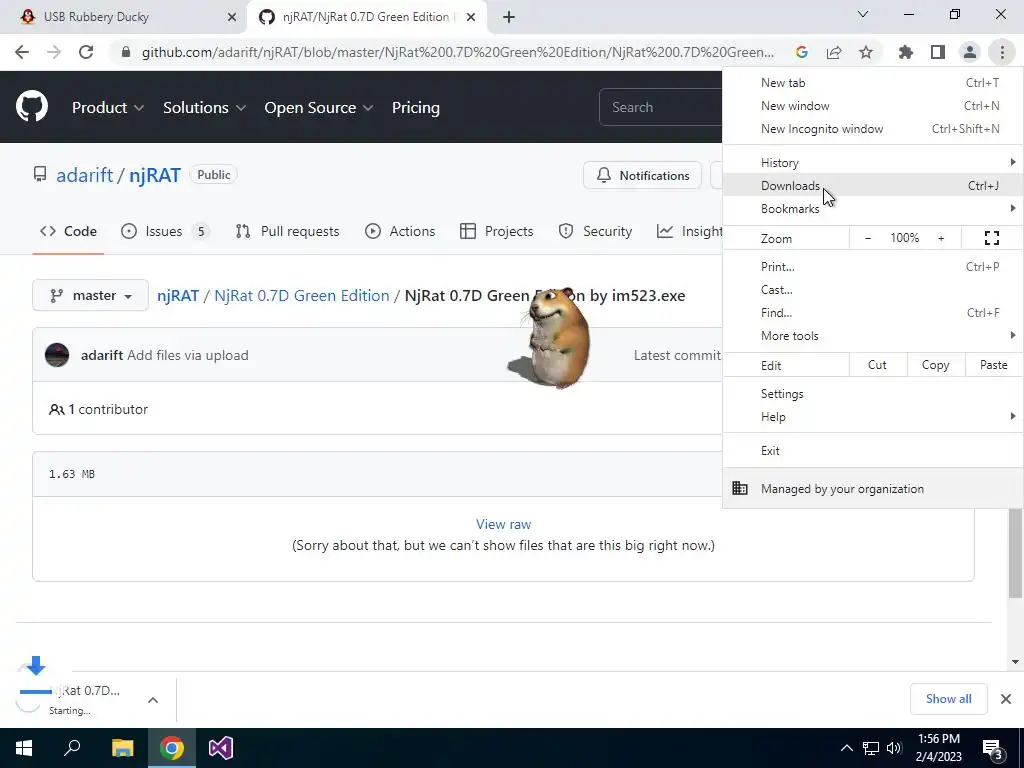Reload the page with the refresh icon

point(86,52)
